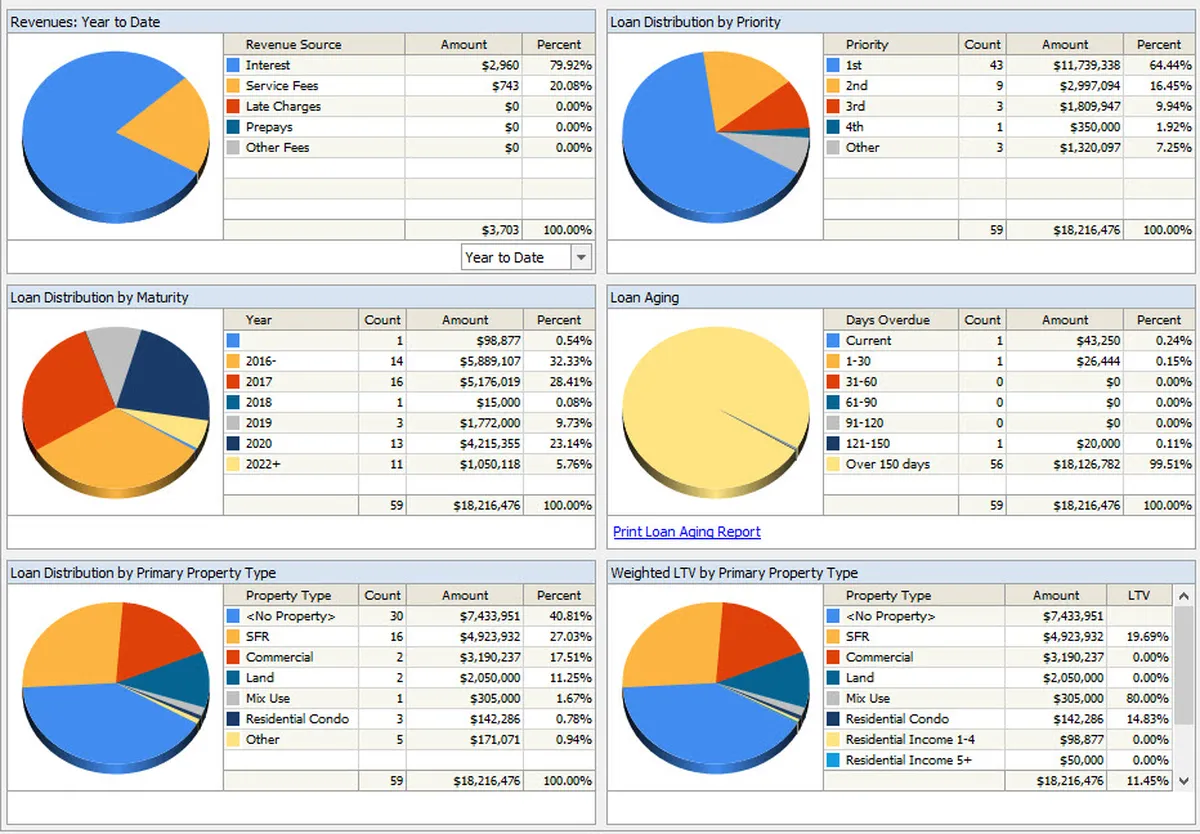Click the $2,960 interest amount cell
Screen dimensions: 1200x834
(x=463, y=65)
